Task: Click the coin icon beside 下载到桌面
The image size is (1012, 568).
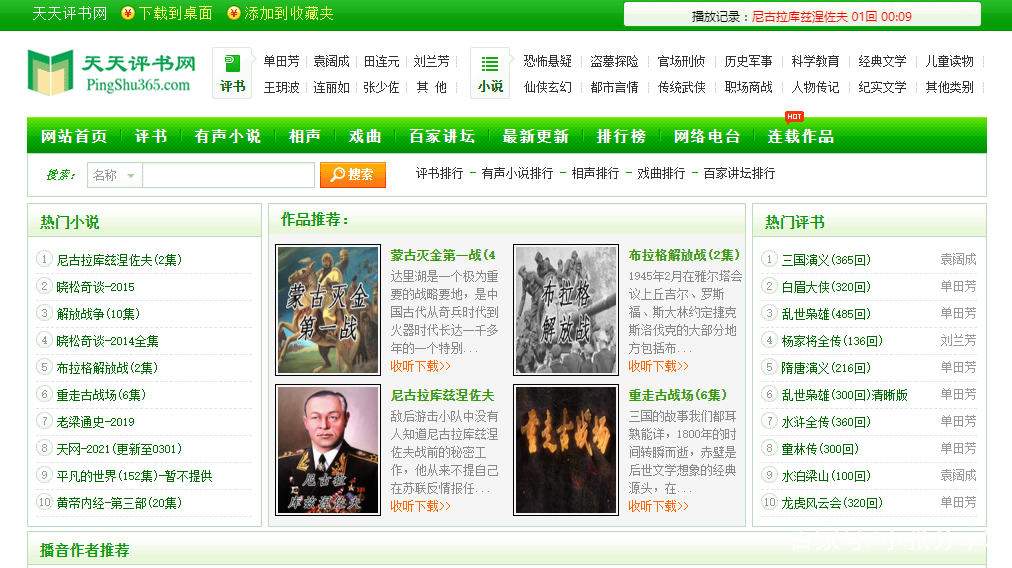Action: point(128,13)
